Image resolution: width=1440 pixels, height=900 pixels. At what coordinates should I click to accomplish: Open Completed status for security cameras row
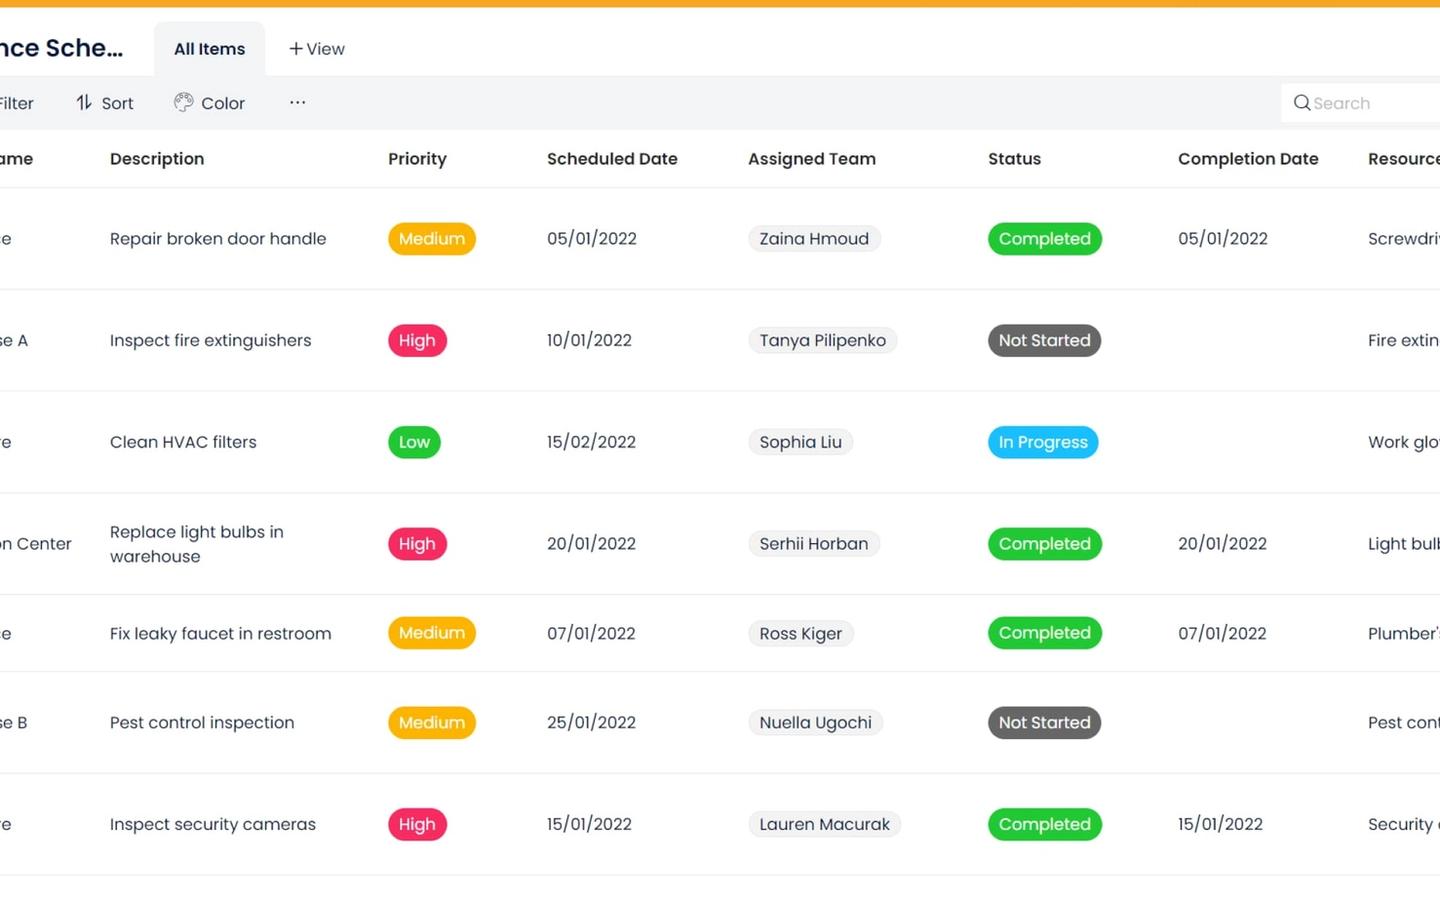point(1045,825)
